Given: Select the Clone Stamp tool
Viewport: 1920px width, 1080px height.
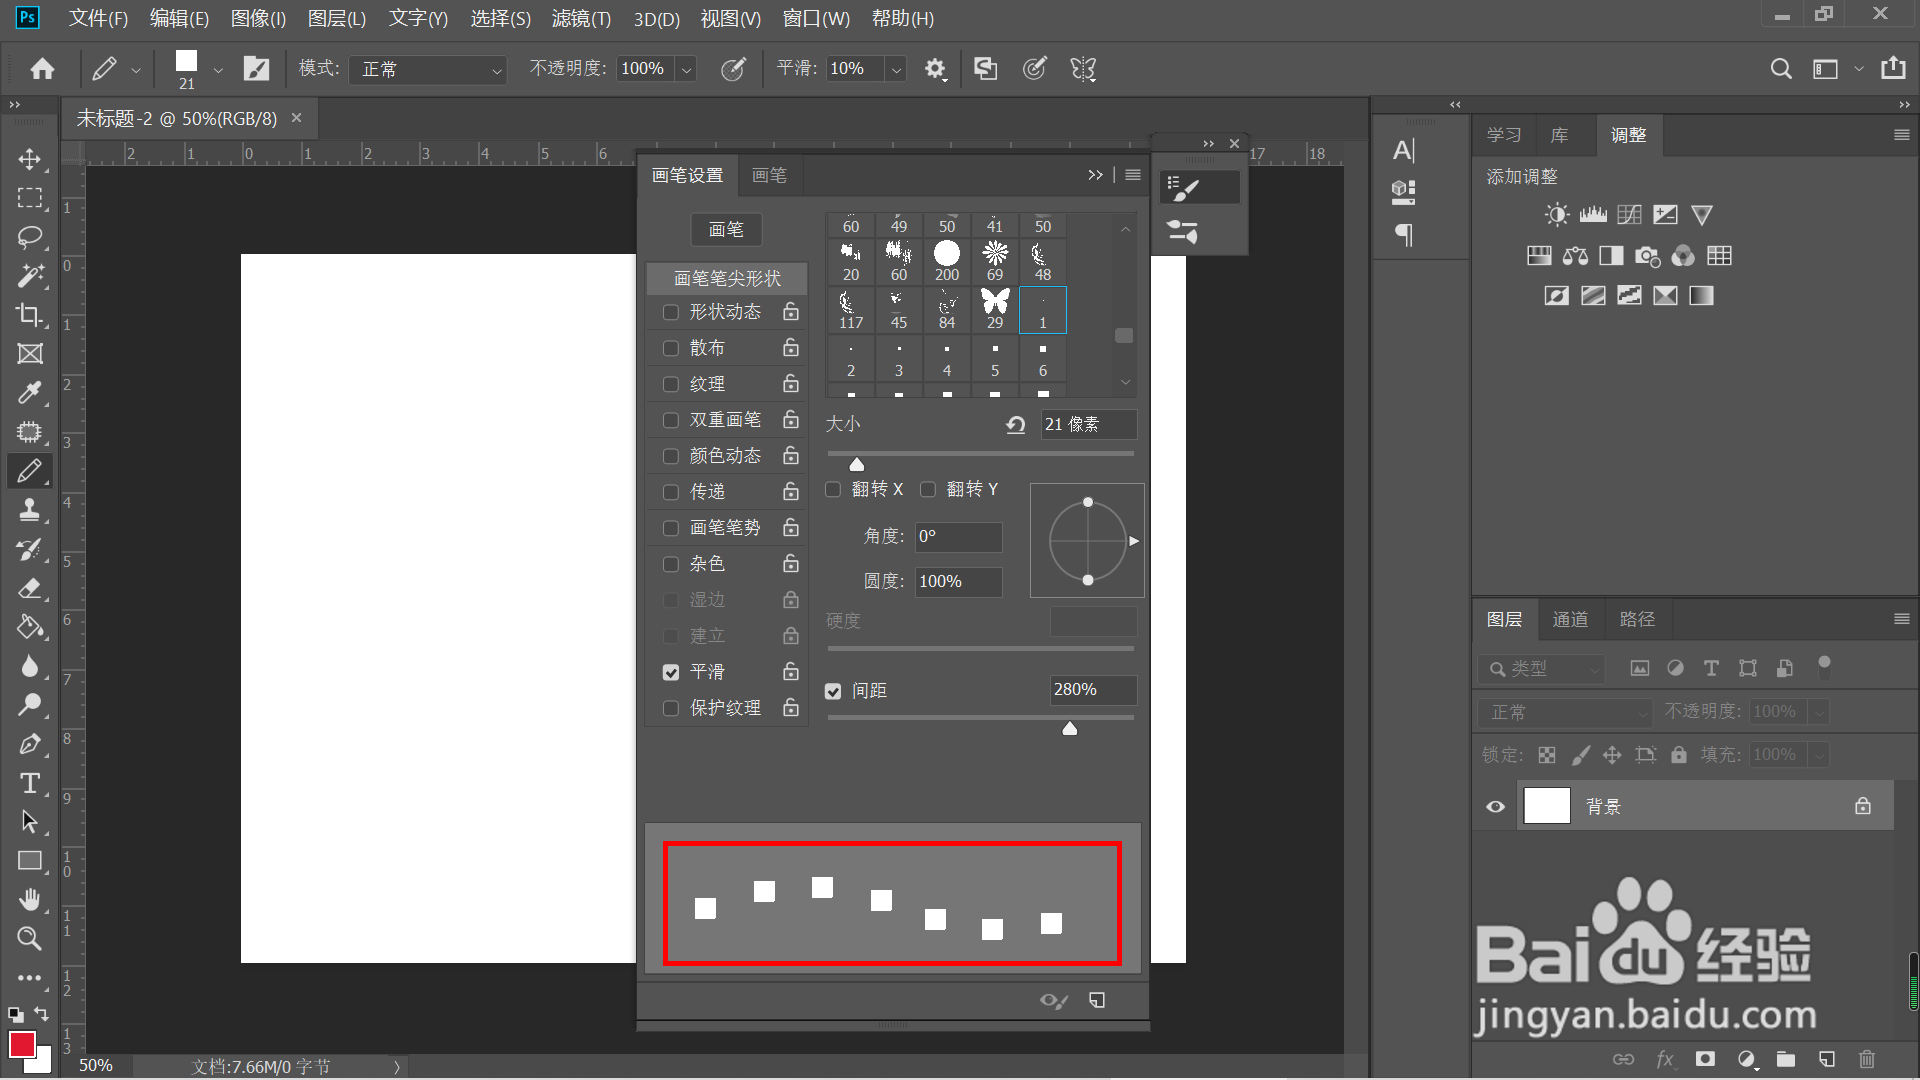Looking at the screenshot, I should pyautogui.click(x=30, y=509).
